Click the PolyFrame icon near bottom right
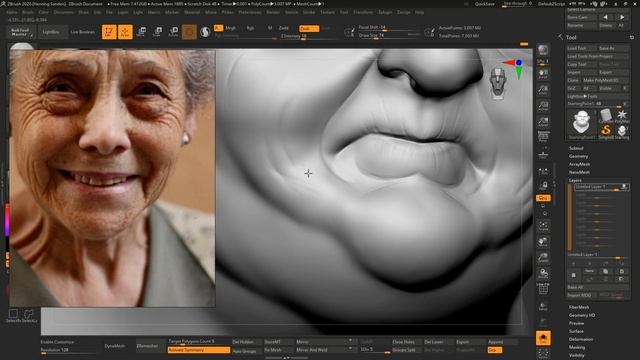 (543, 289)
